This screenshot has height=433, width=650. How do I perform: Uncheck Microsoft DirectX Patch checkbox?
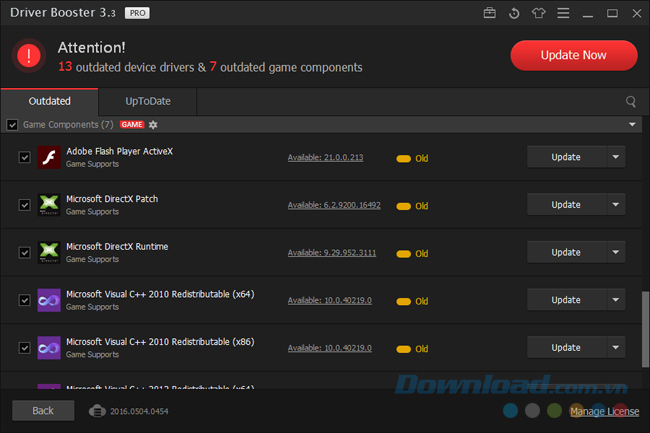(24, 205)
